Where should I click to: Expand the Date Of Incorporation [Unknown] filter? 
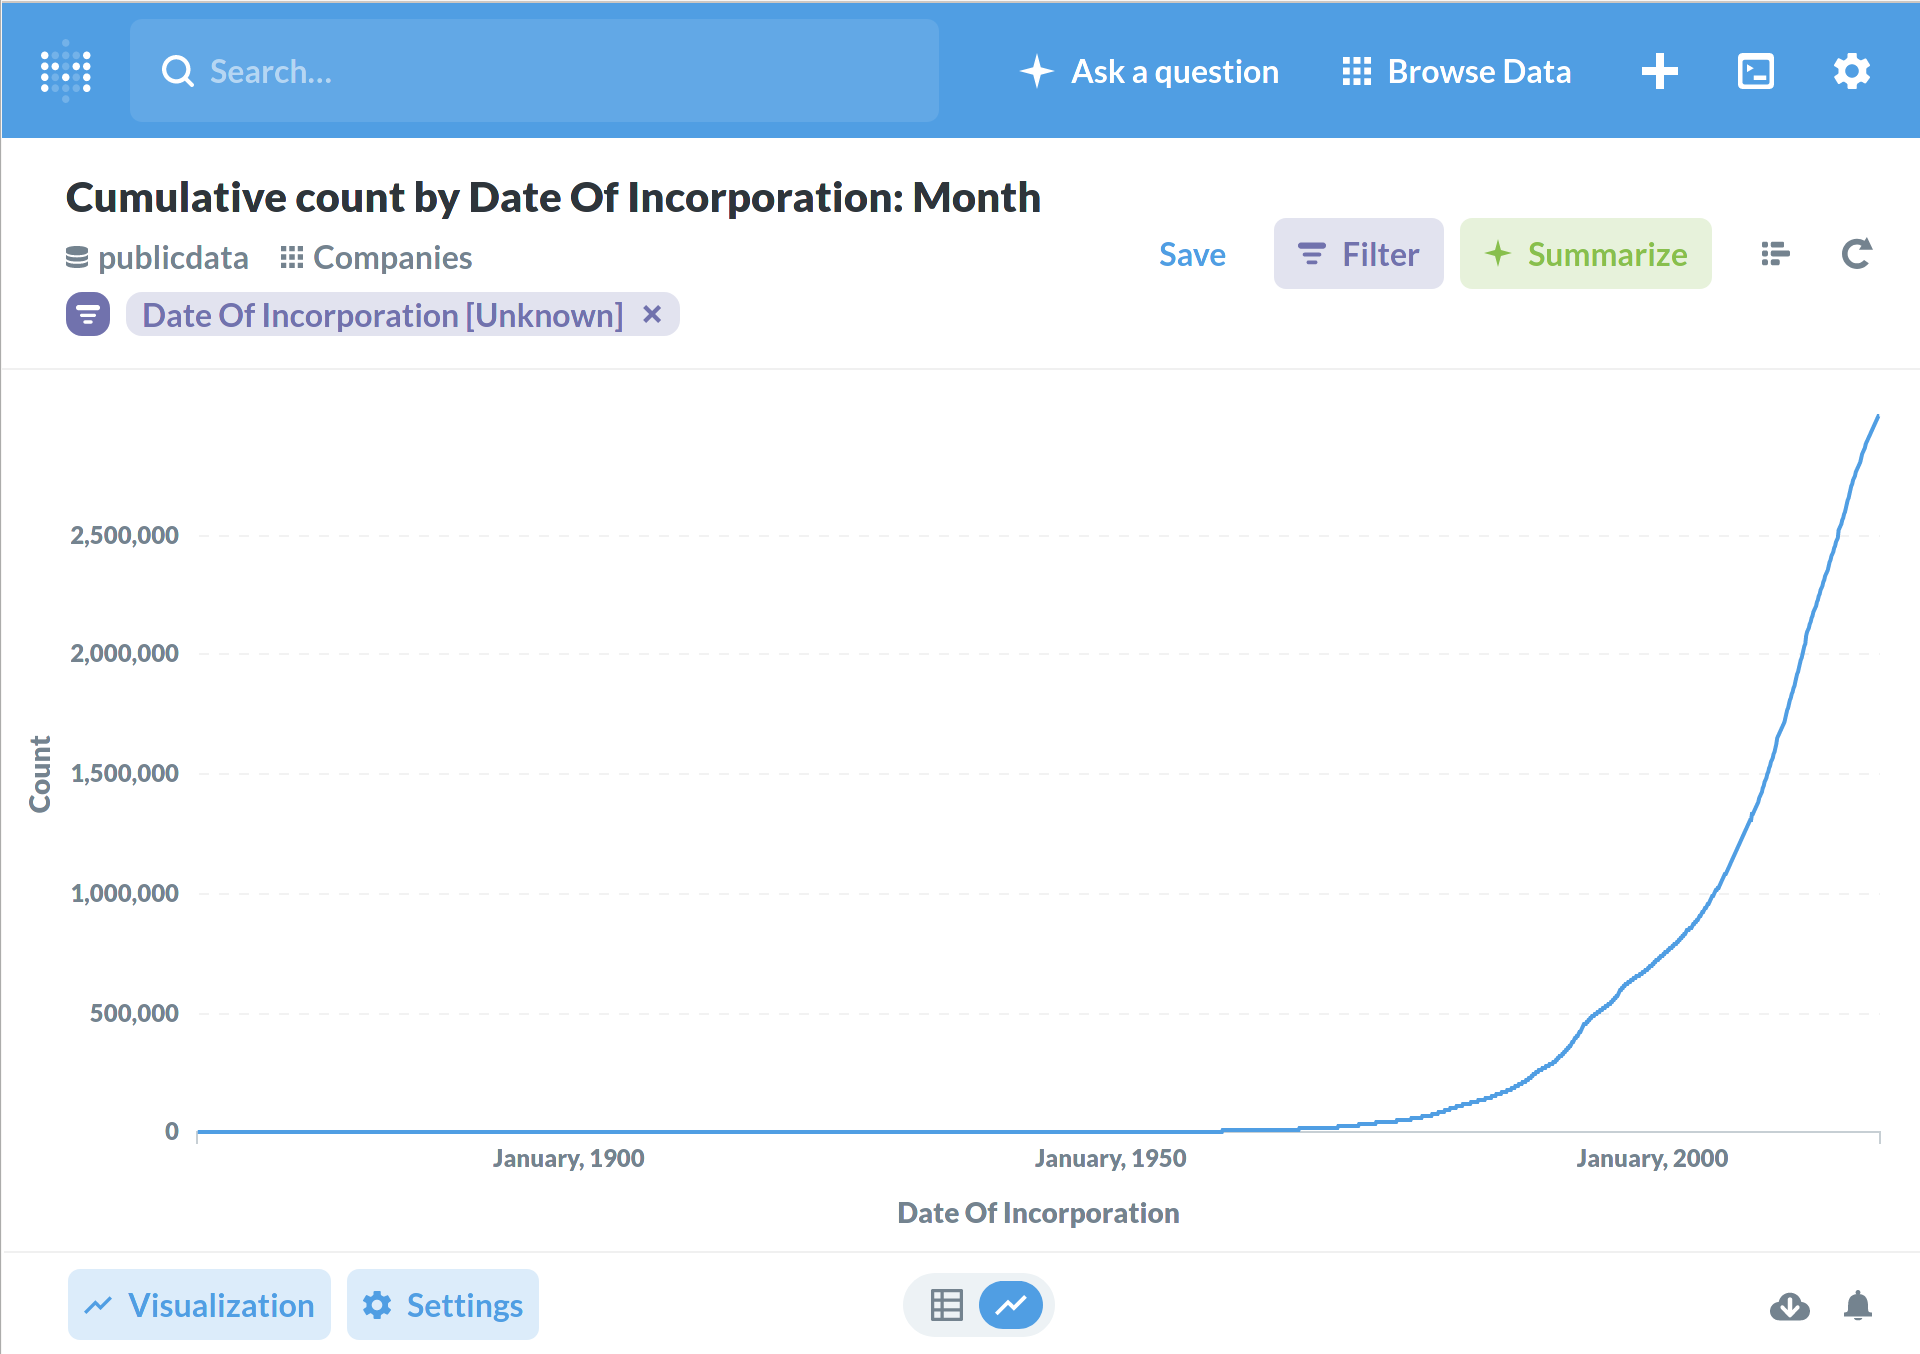(x=383, y=315)
